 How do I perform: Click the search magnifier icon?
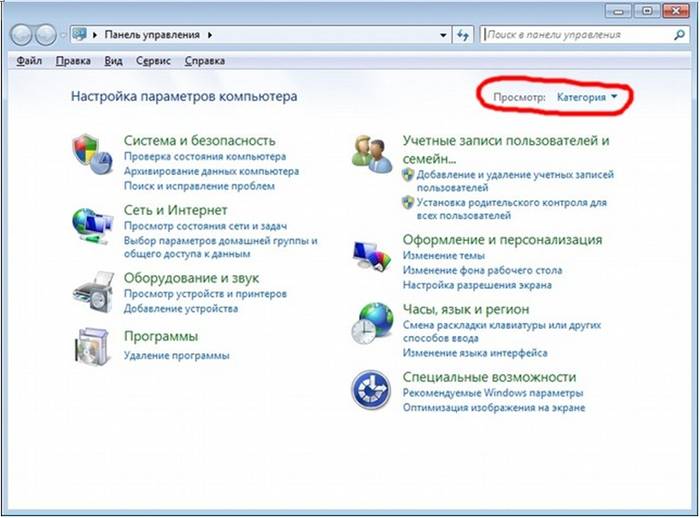[x=679, y=35]
